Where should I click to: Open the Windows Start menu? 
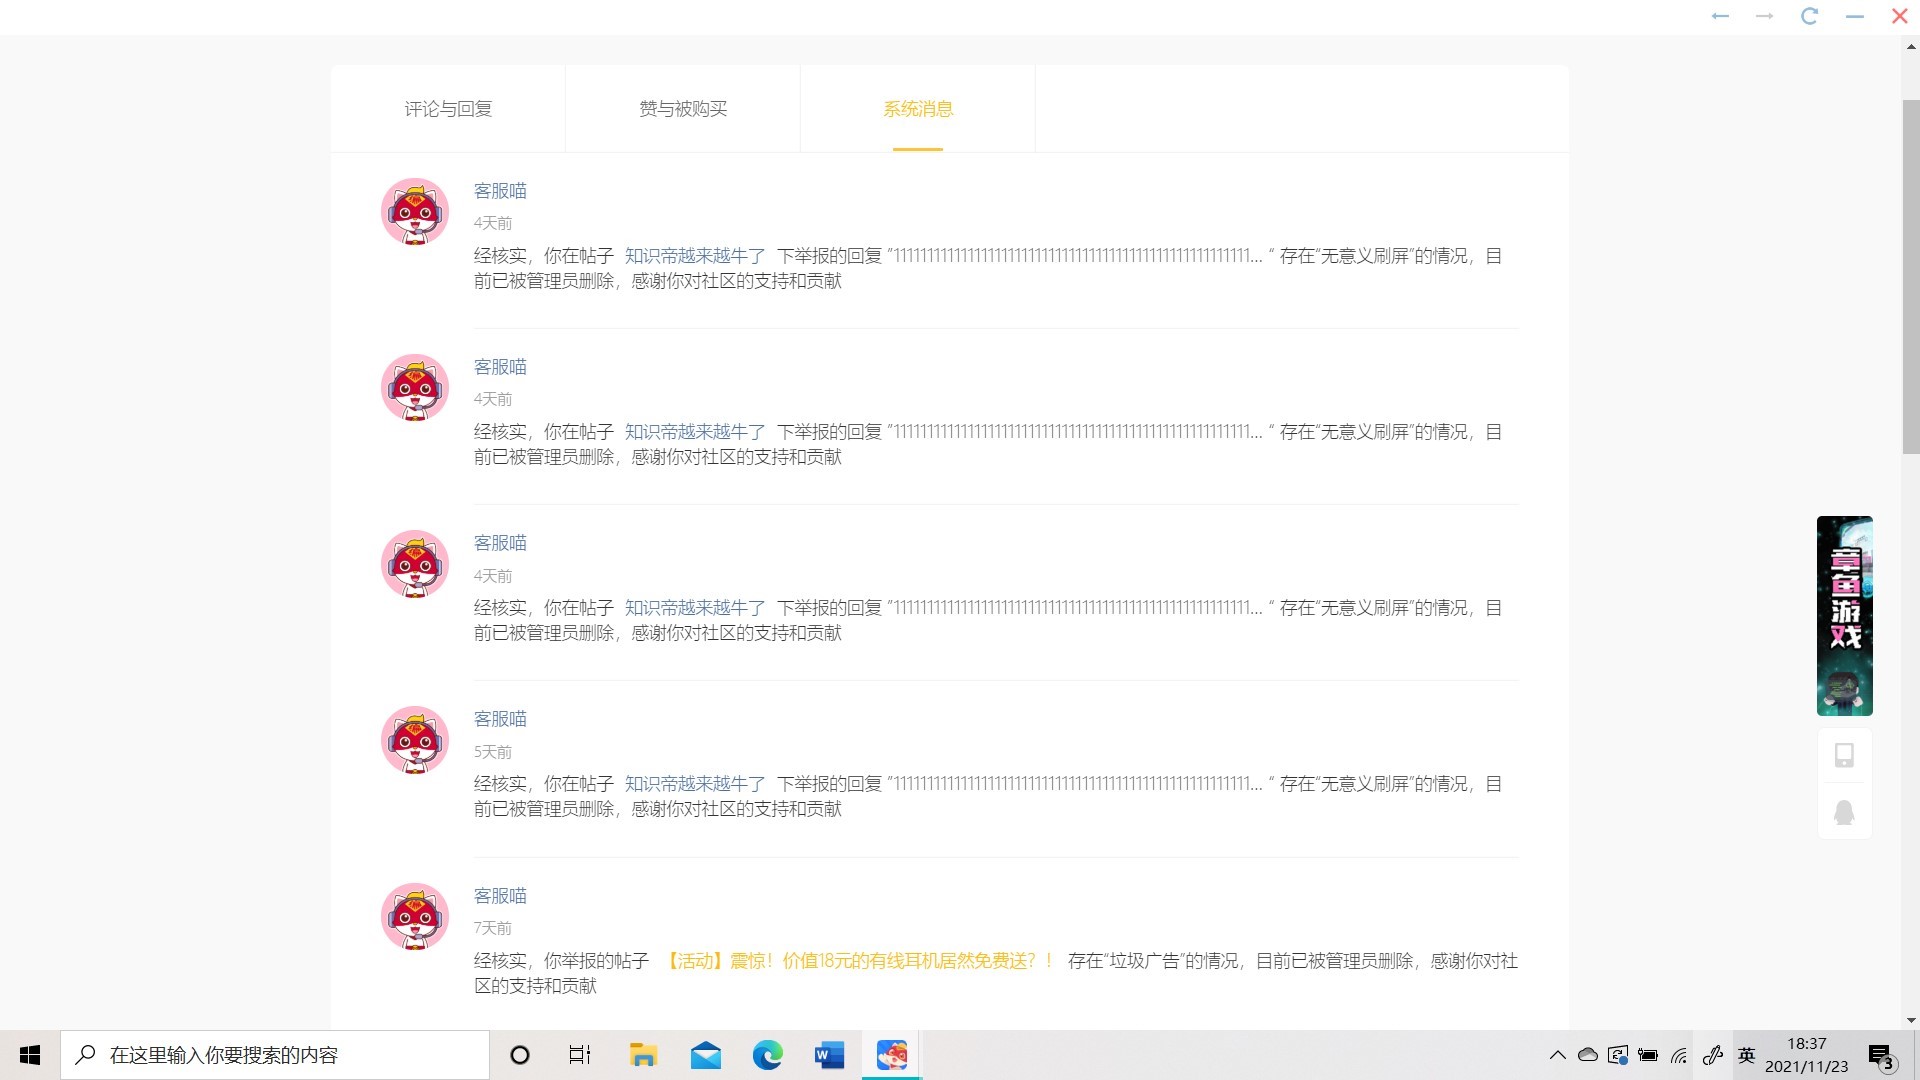coord(30,1055)
